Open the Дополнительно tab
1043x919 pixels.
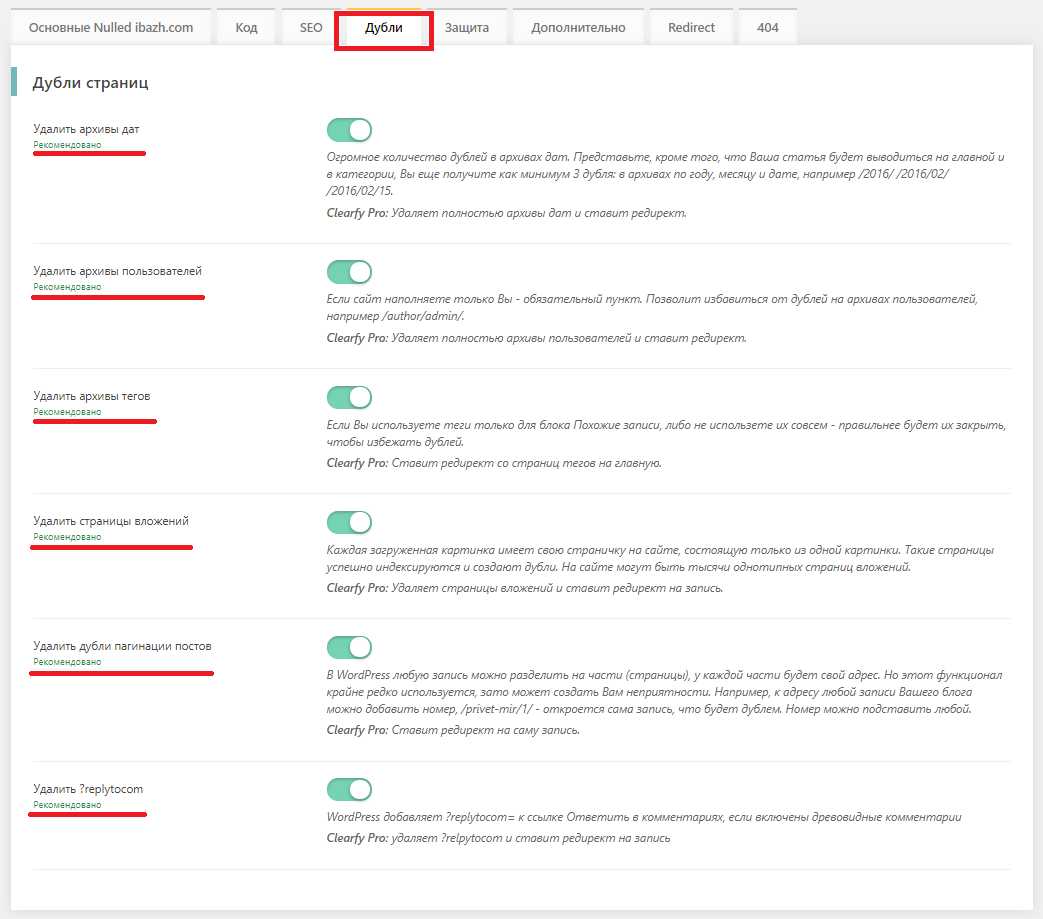[578, 27]
